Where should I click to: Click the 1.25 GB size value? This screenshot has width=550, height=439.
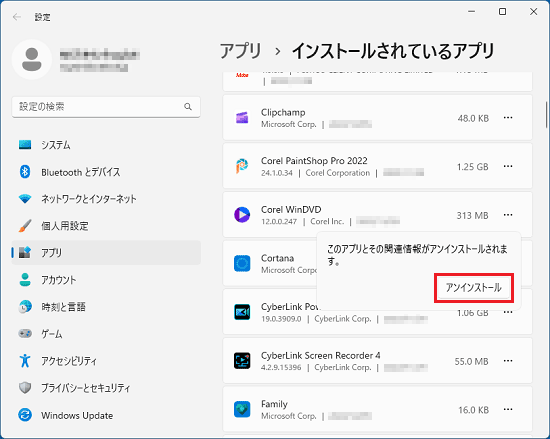[472, 167]
